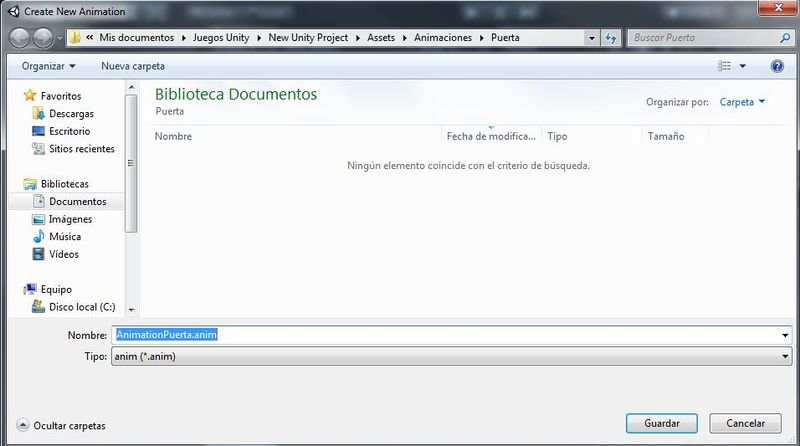800x446 pixels.
Task: Select Mis documentos in breadcrumb path
Action: (136, 38)
